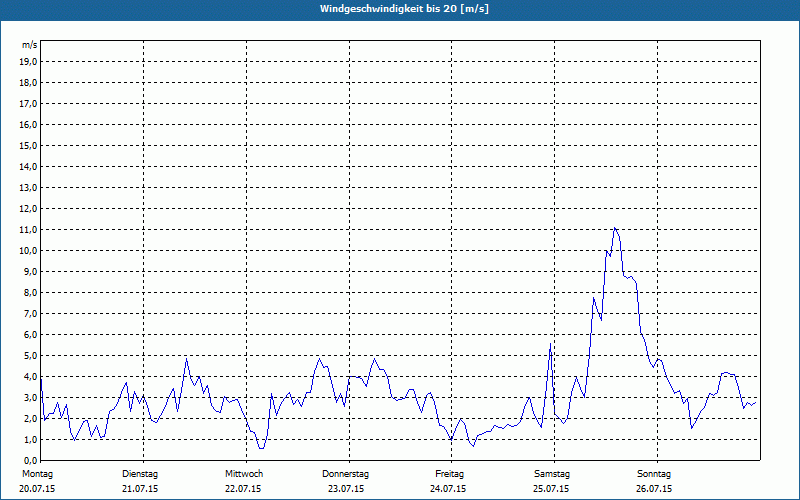Image resolution: width=800 pixels, height=500 pixels.
Task: Select the 12,0 y-axis label
Action: 28,209
